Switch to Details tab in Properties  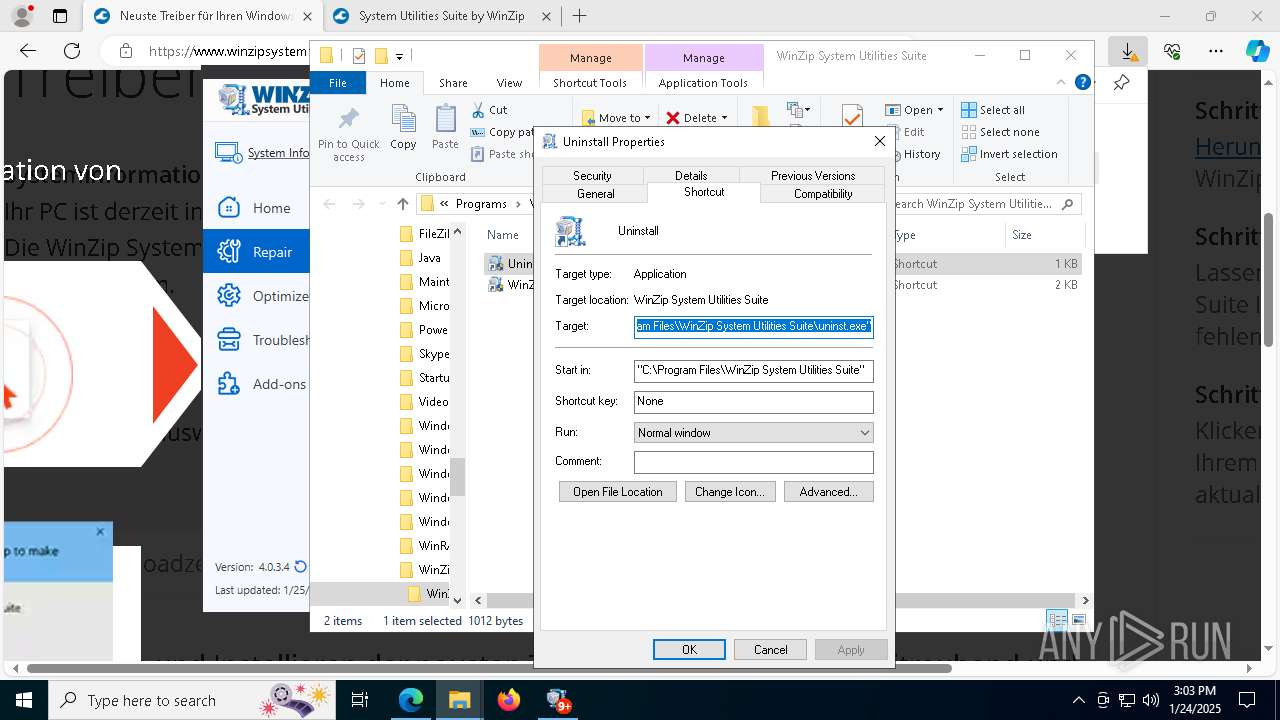click(691, 175)
